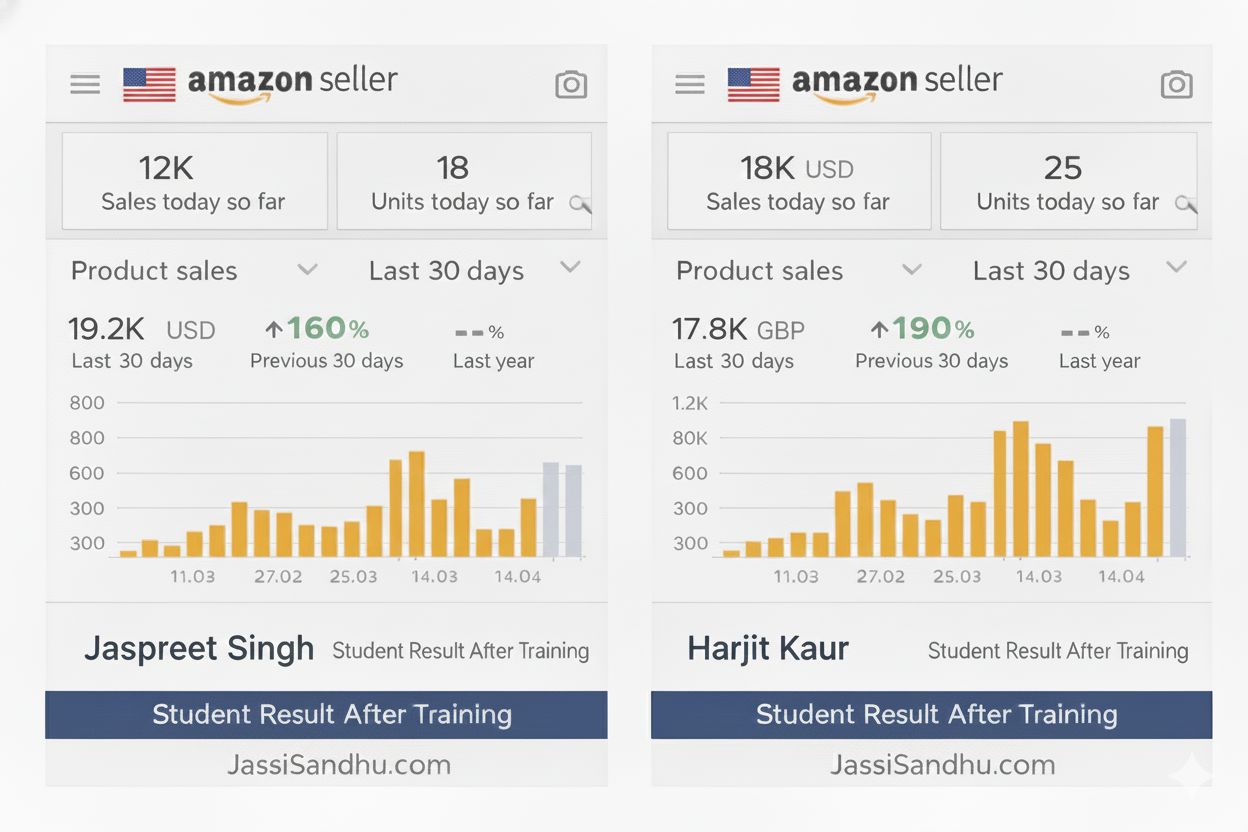
Task: Click search magnifier beside 18 units today
Action: pyautogui.click(x=580, y=204)
